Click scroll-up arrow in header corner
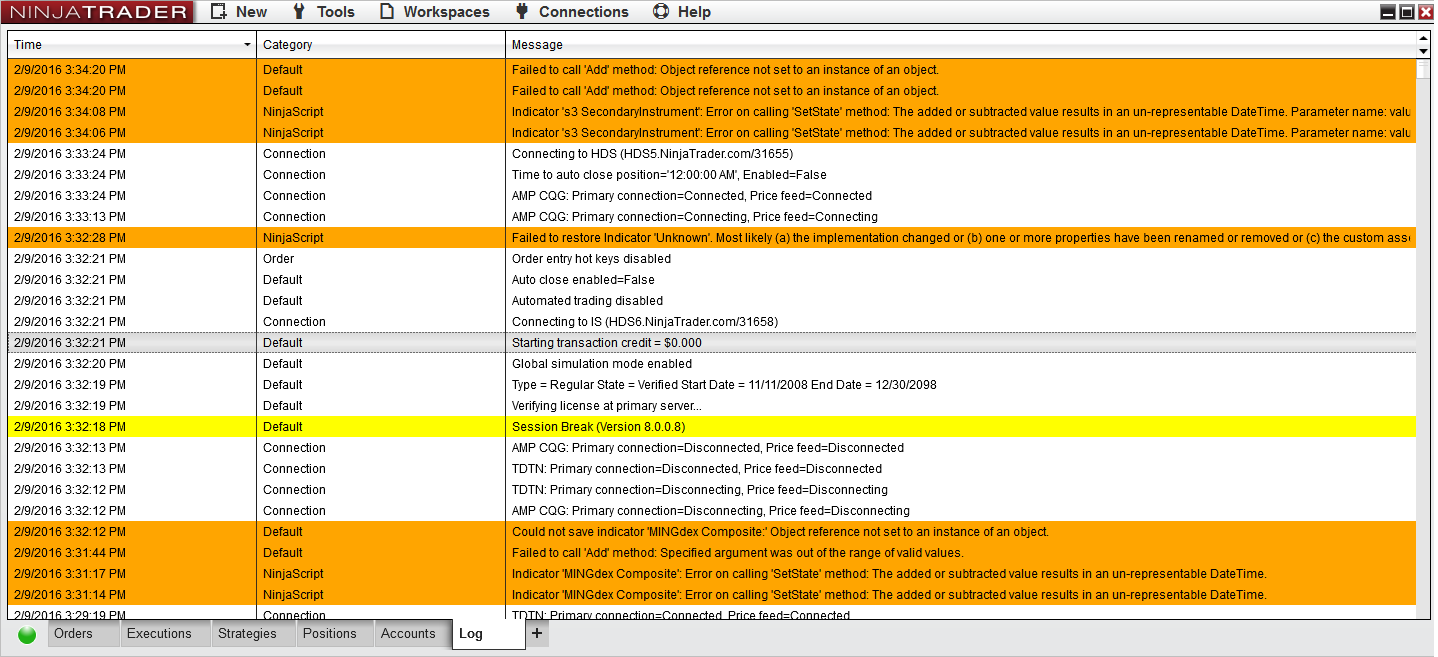The image size is (1438, 657). (1424, 38)
